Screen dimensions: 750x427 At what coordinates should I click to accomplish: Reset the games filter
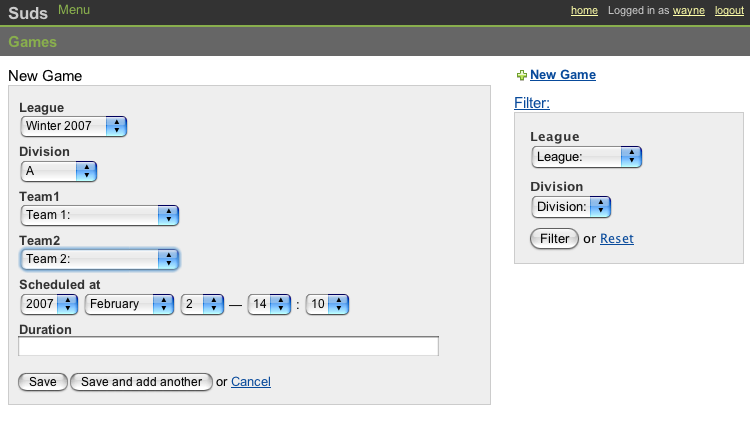point(616,239)
